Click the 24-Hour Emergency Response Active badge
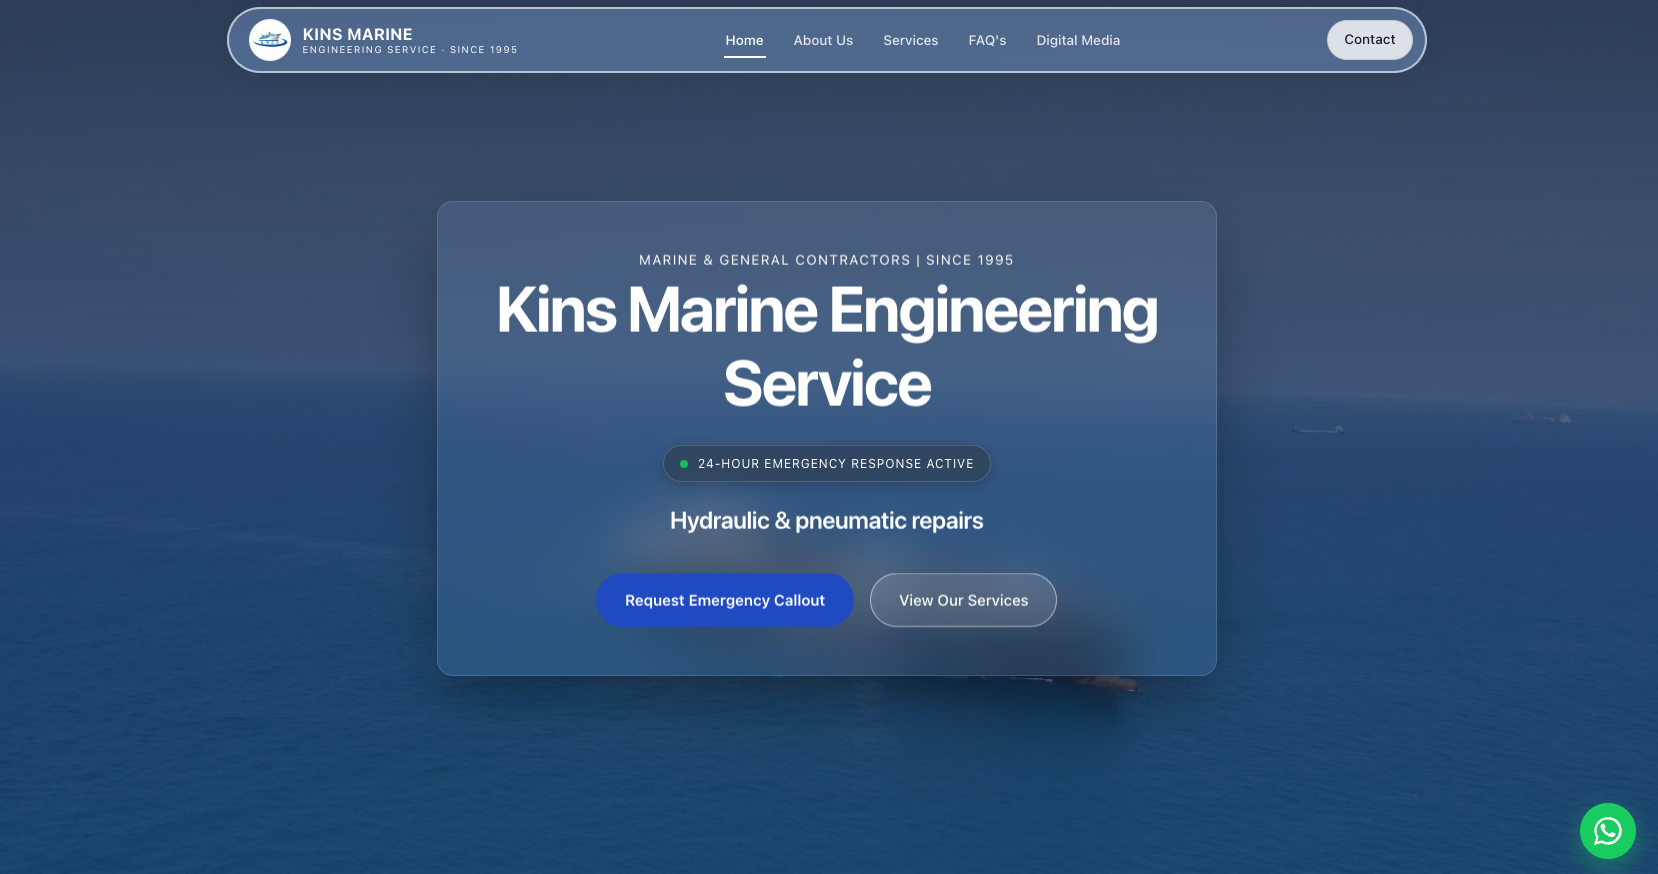Viewport: 1658px width, 874px height. [827, 464]
